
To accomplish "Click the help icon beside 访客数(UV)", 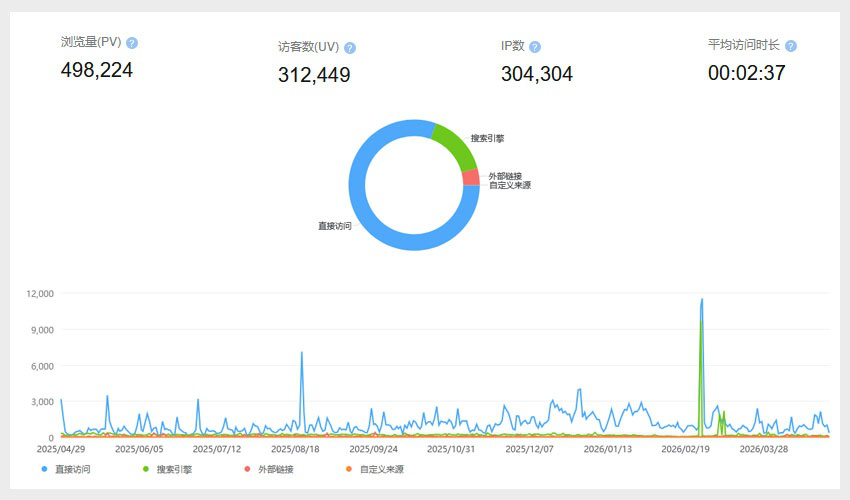I will tap(350, 48).
